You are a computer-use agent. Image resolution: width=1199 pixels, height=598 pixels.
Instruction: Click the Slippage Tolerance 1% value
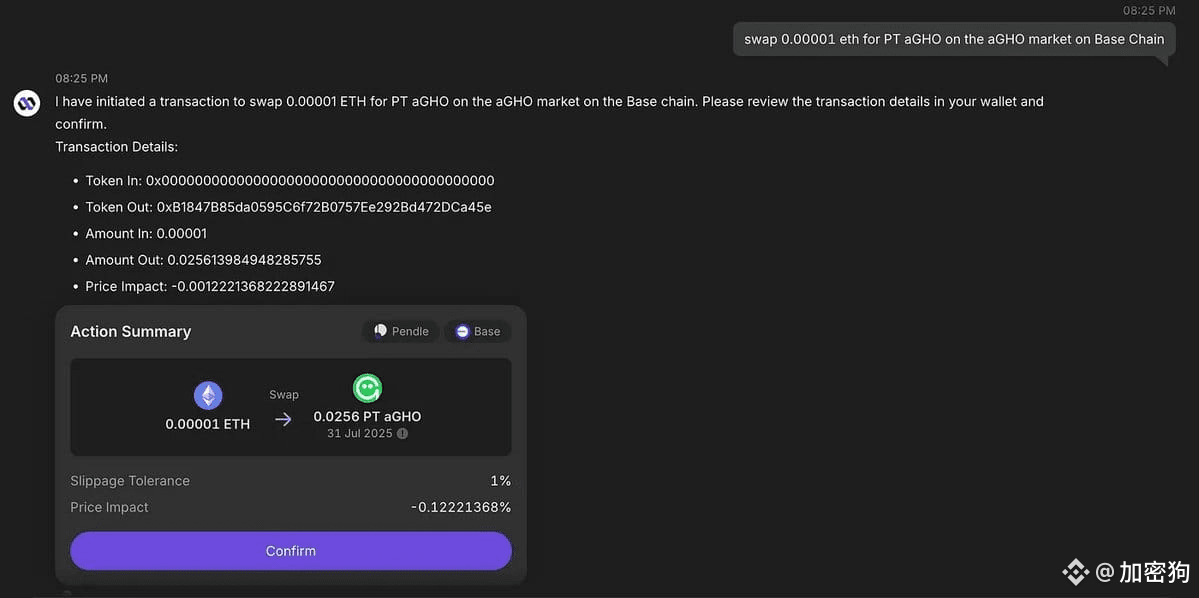501,481
